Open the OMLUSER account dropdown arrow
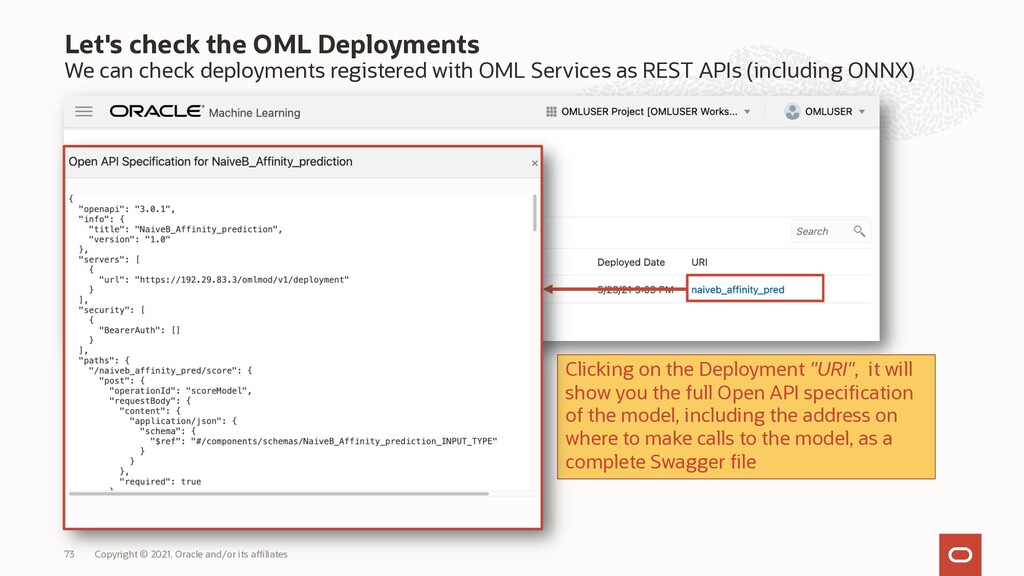Image resolution: width=1024 pixels, height=576 pixels. pyautogui.click(x=862, y=112)
